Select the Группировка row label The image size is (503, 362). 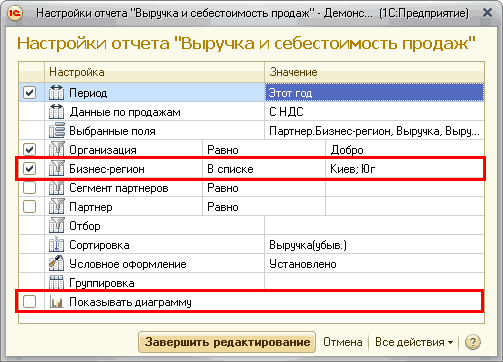click(x=102, y=283)
